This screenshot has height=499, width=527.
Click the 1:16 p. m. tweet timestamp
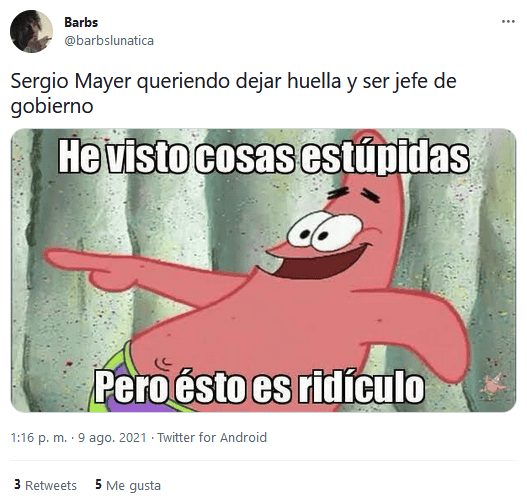(x=39, y=438)
